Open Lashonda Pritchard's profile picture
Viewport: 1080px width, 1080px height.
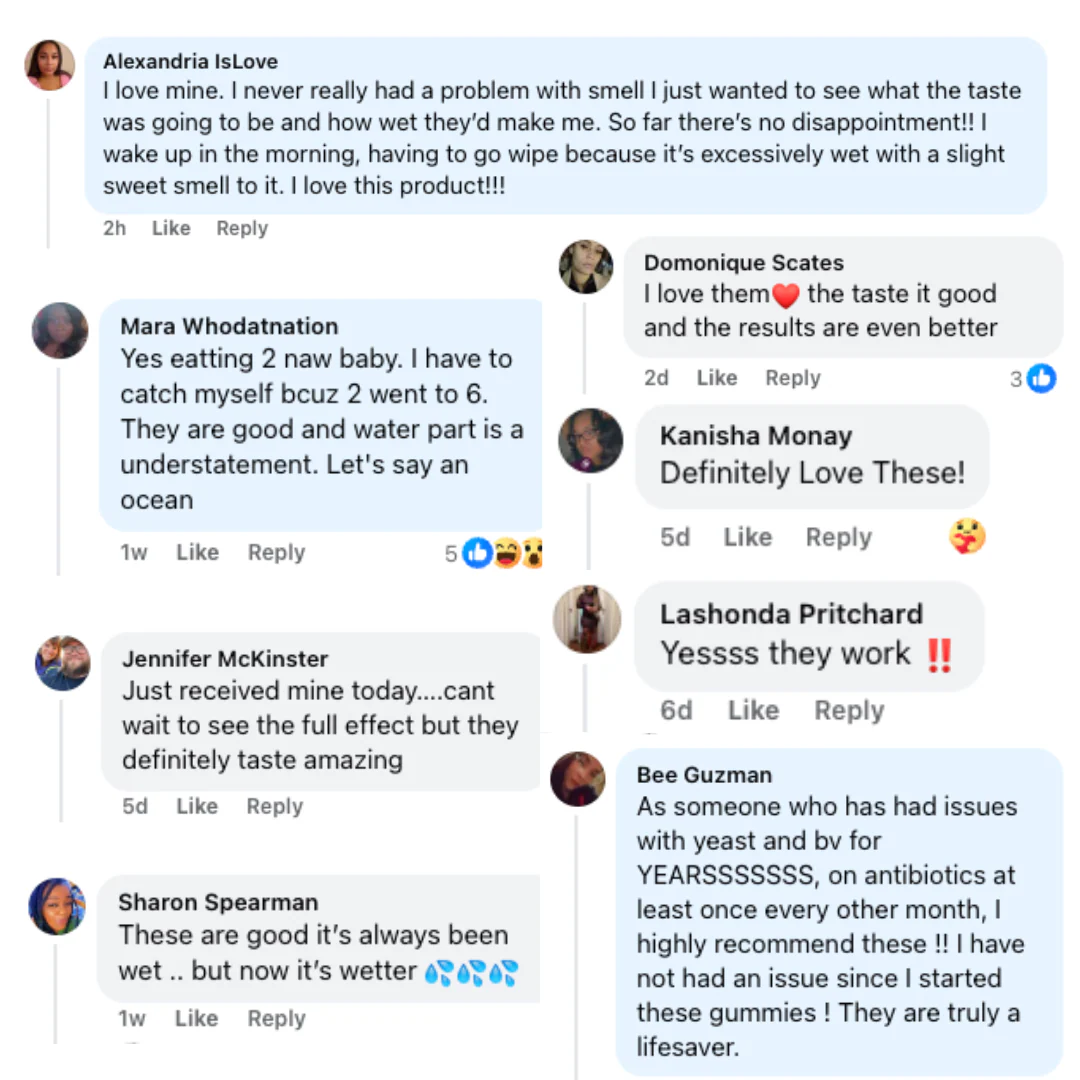coord(587,619)
